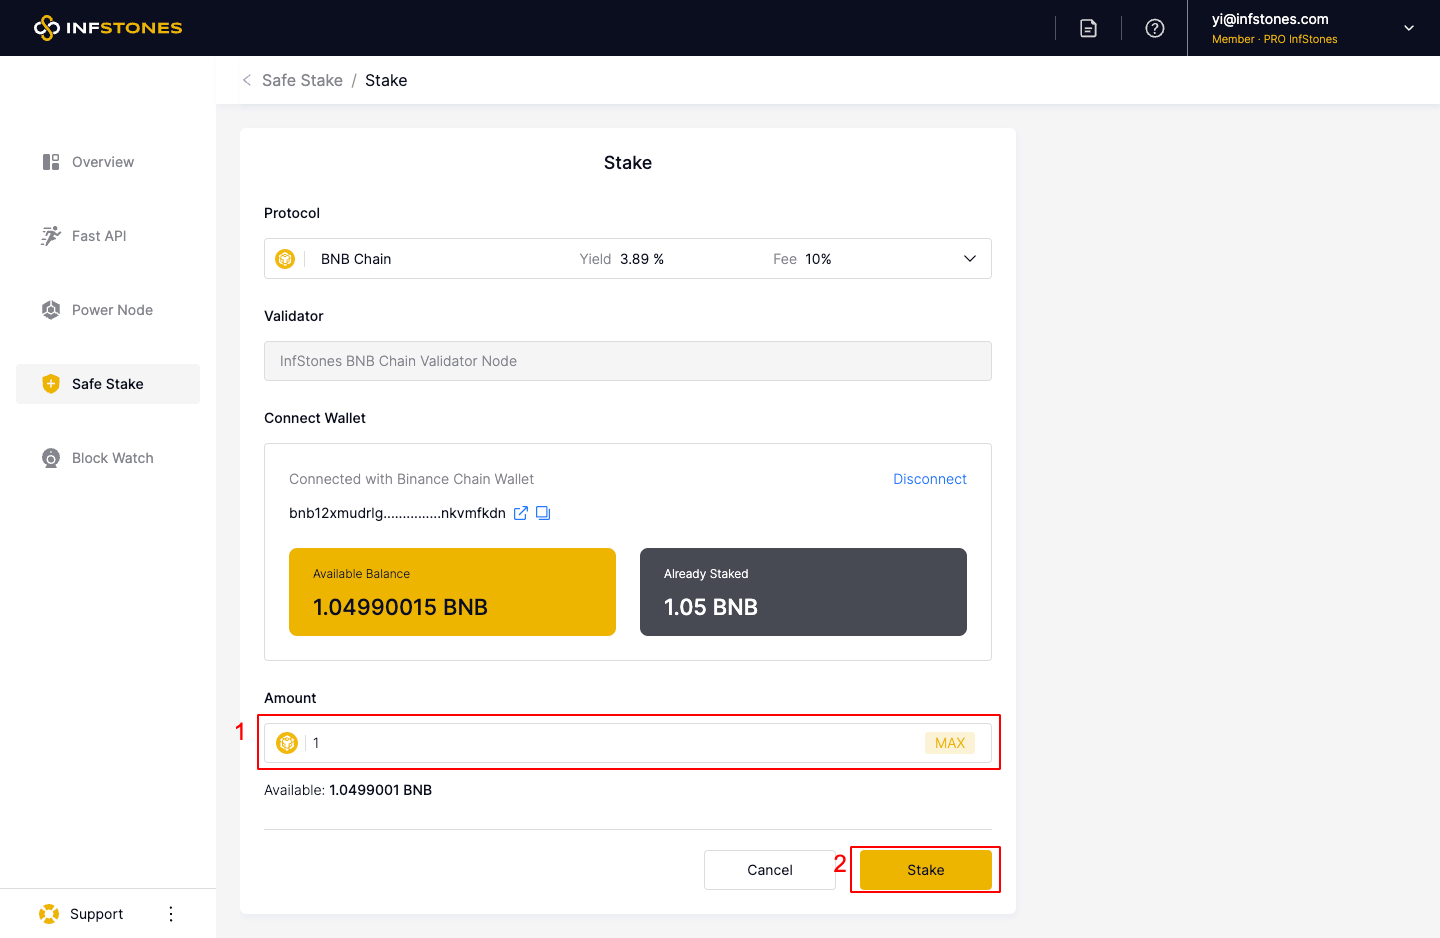Click the Support lifebuoy icon
The width and height of the screenshot is (1440, 938).
click(x=49, y=914)
